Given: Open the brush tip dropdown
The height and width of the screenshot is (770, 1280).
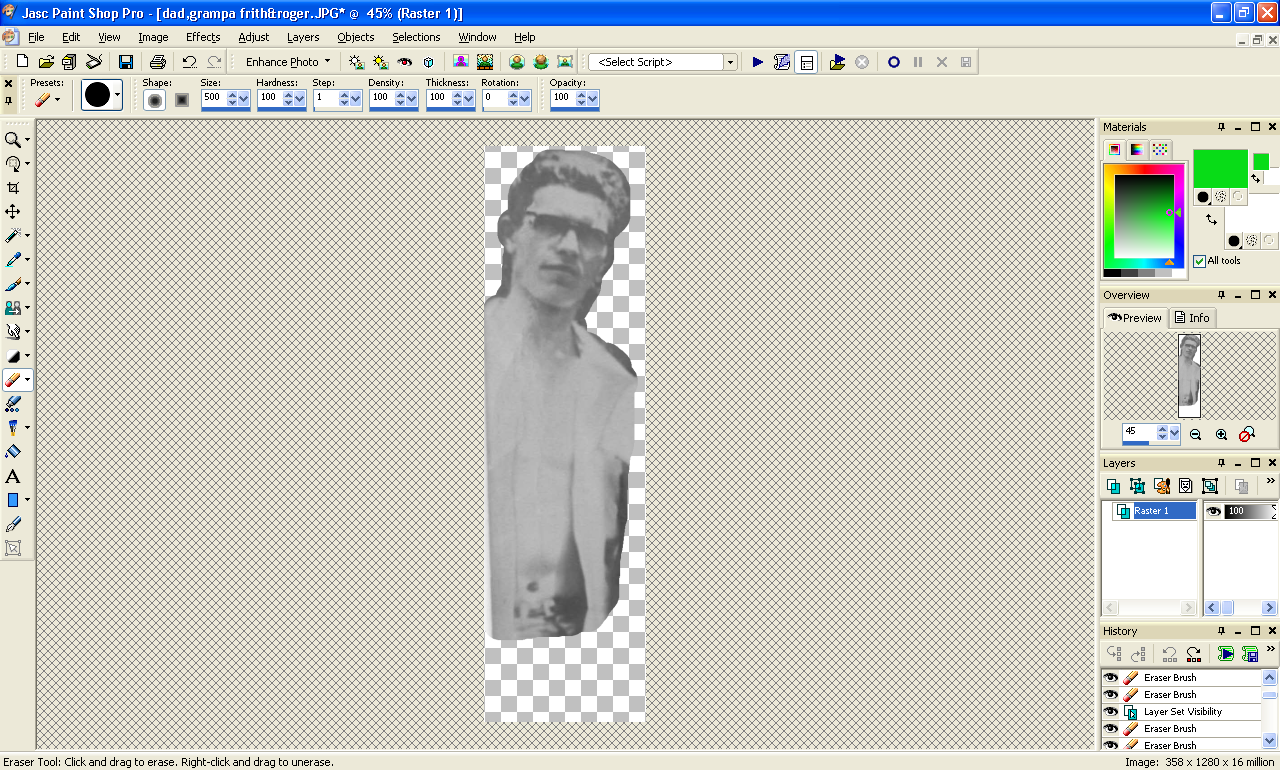Looking at the screenshot, I should pyautogui.click(x=117, y=96).
